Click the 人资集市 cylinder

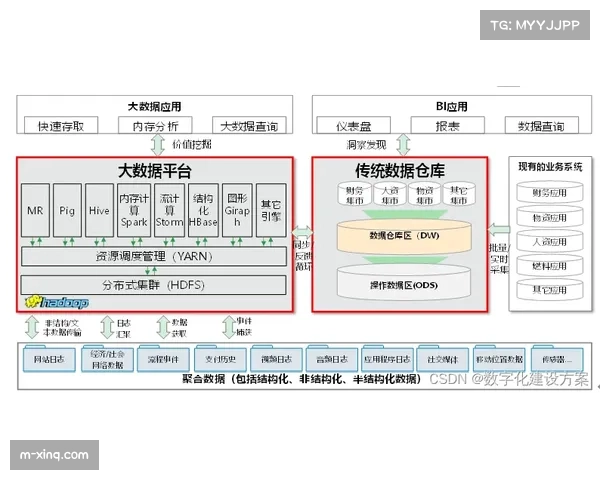click(390, 194)
